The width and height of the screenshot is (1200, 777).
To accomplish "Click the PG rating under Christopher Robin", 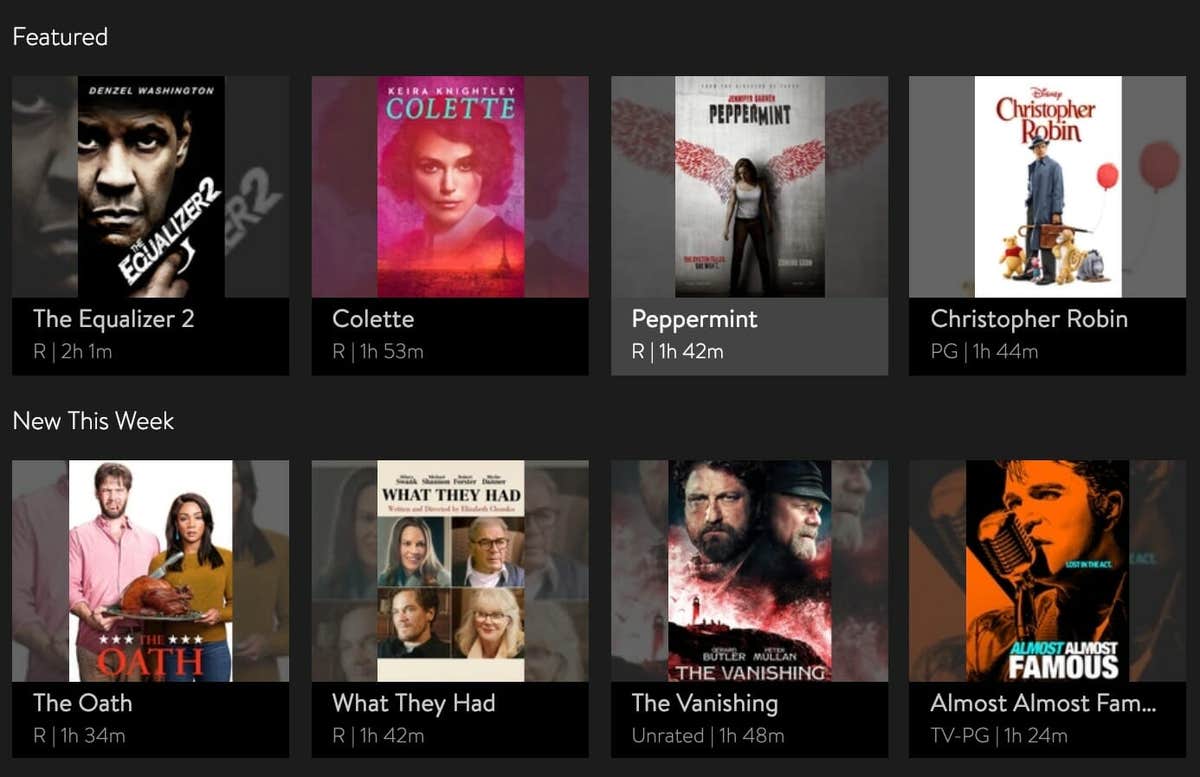I will point(944,352).
